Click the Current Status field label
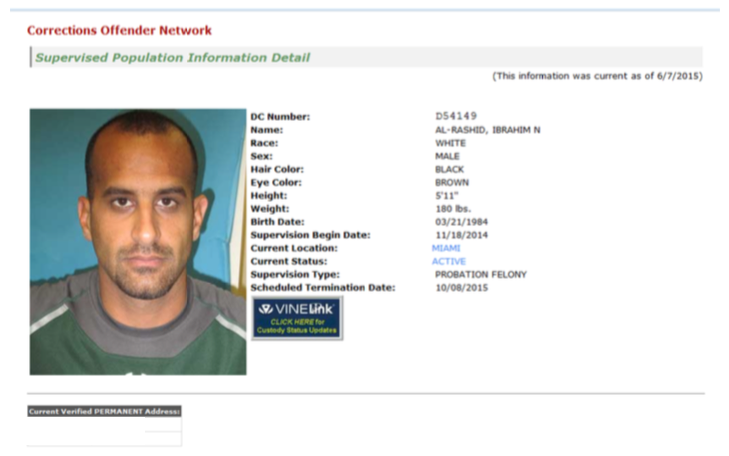This screenshot has height=456, width=729. [289, 261]
